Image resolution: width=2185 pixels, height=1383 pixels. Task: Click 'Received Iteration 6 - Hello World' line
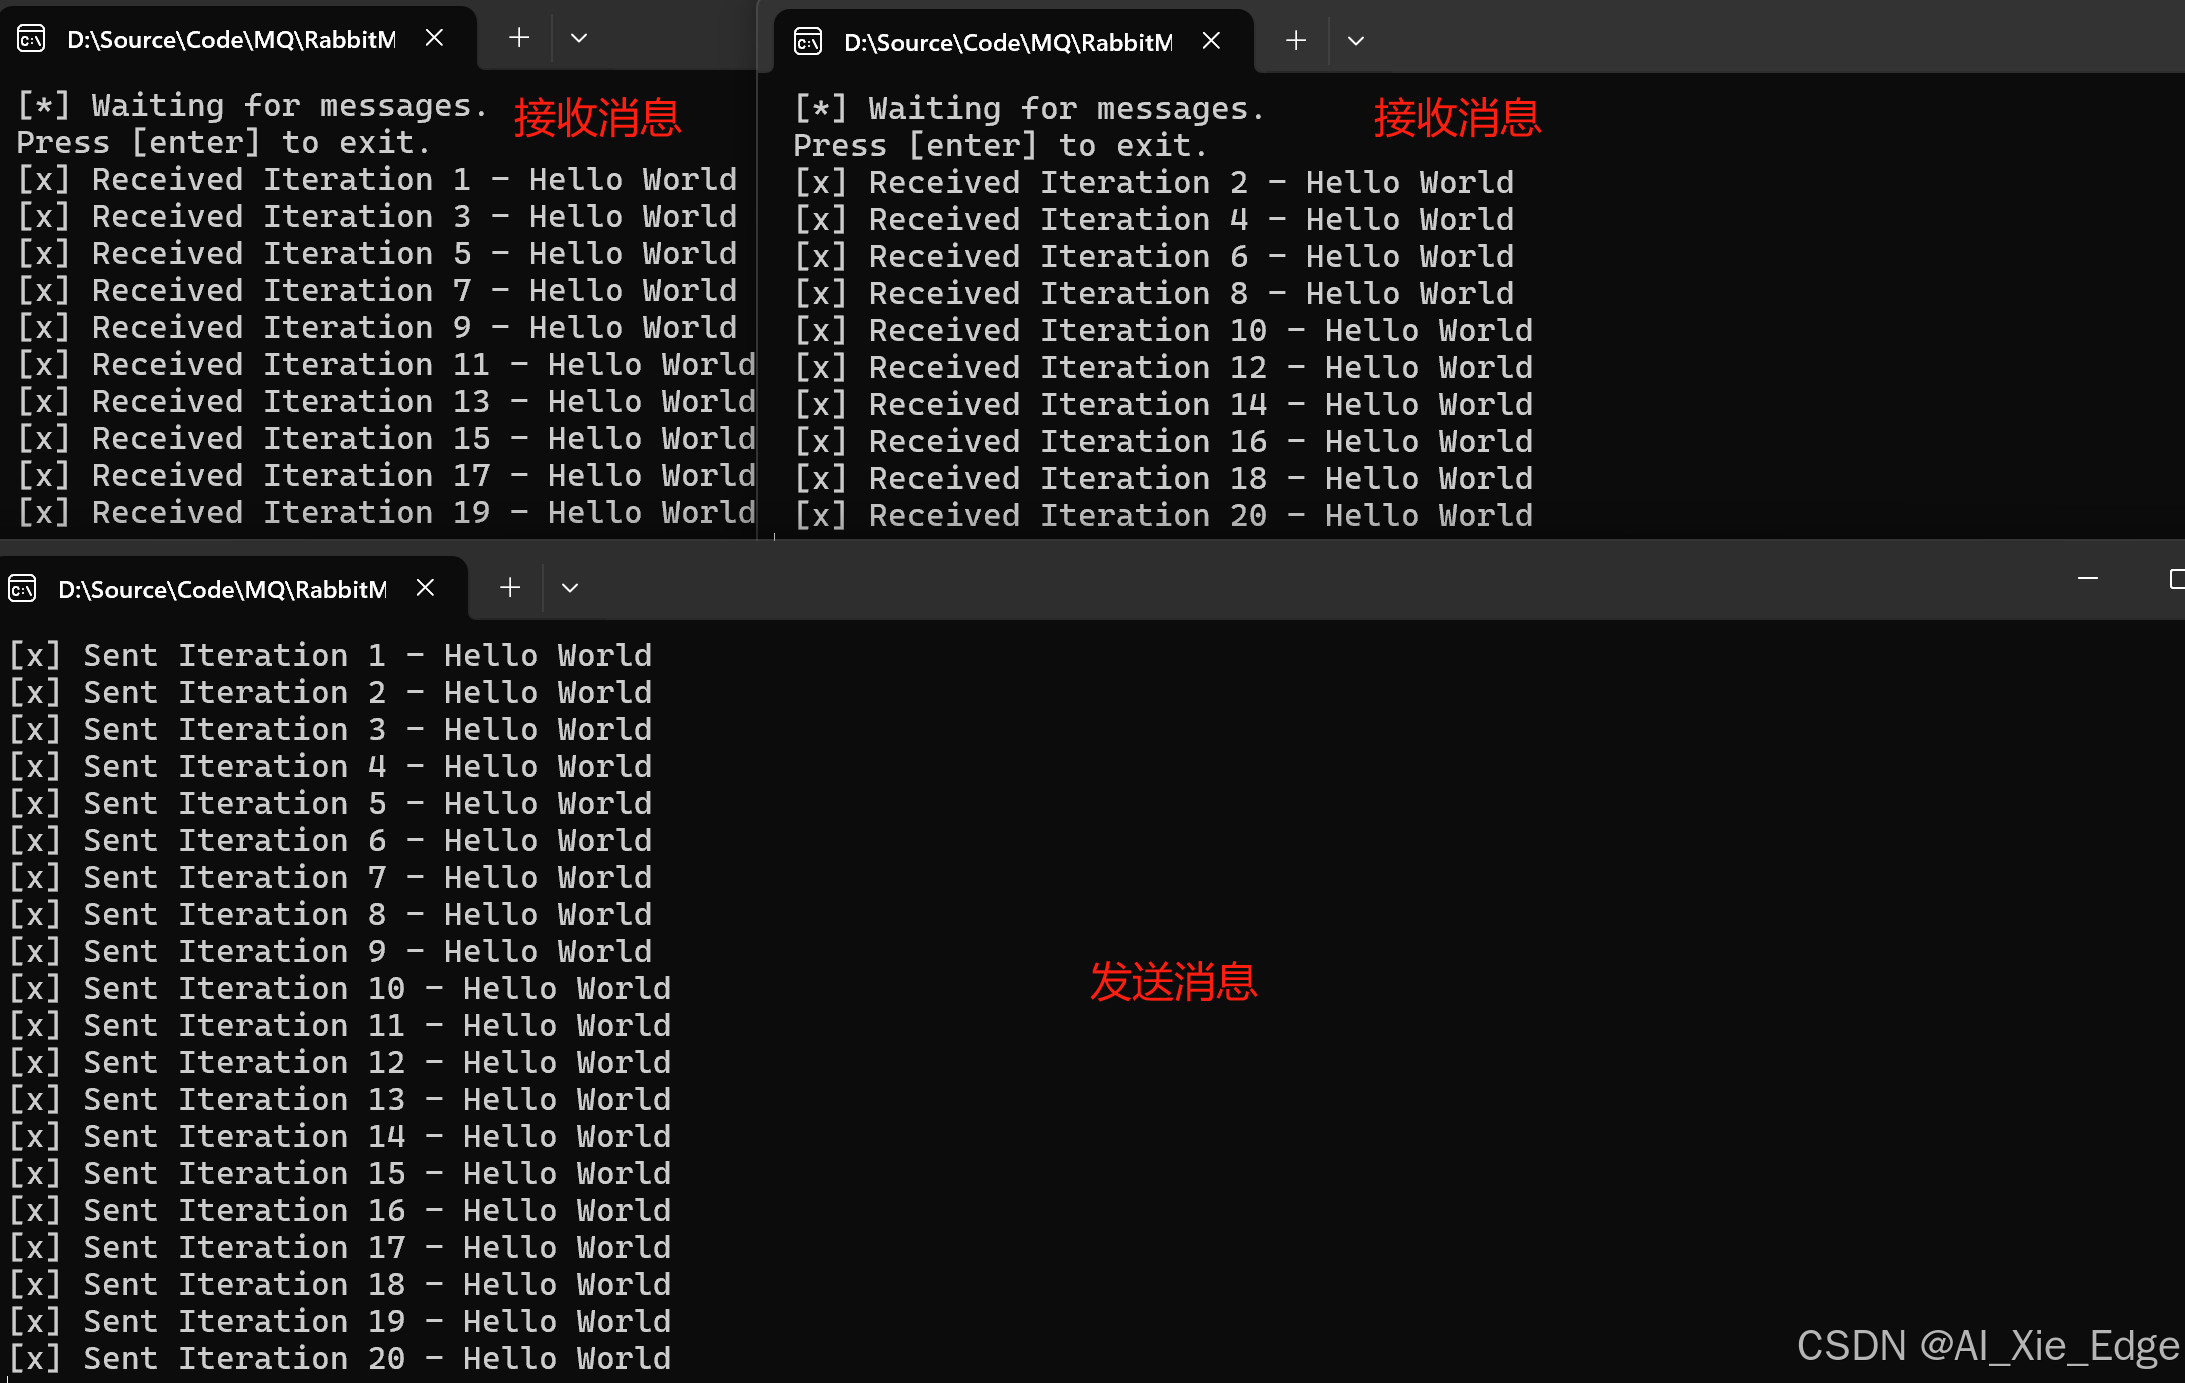[1155, 257]
